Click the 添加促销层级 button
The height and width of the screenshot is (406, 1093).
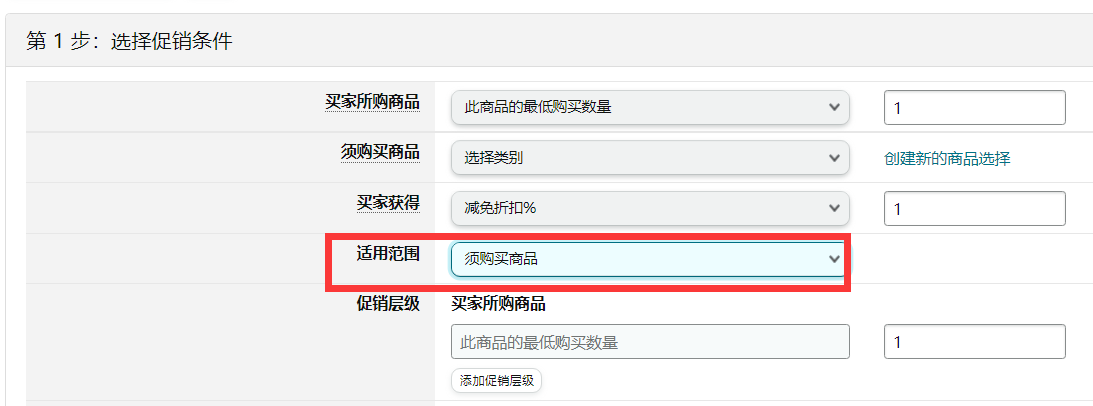click(x=496, y=381)
